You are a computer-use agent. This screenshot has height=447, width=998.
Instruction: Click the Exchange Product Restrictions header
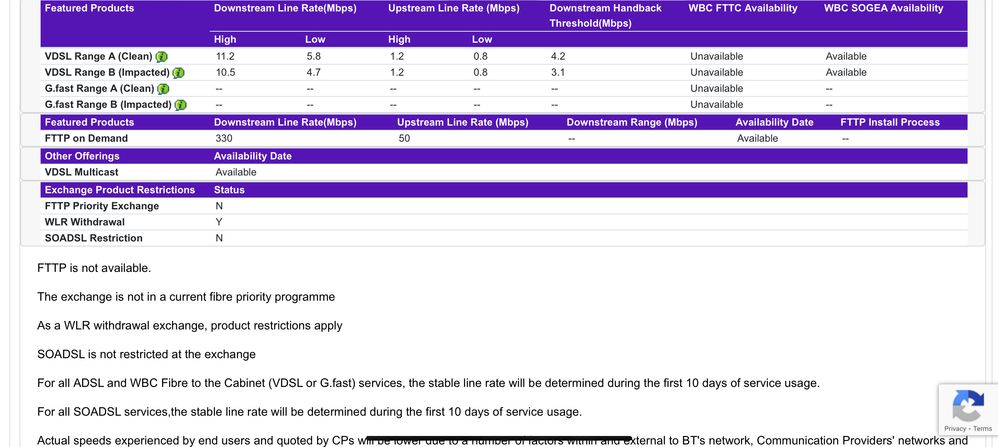(x=119, y=190)
